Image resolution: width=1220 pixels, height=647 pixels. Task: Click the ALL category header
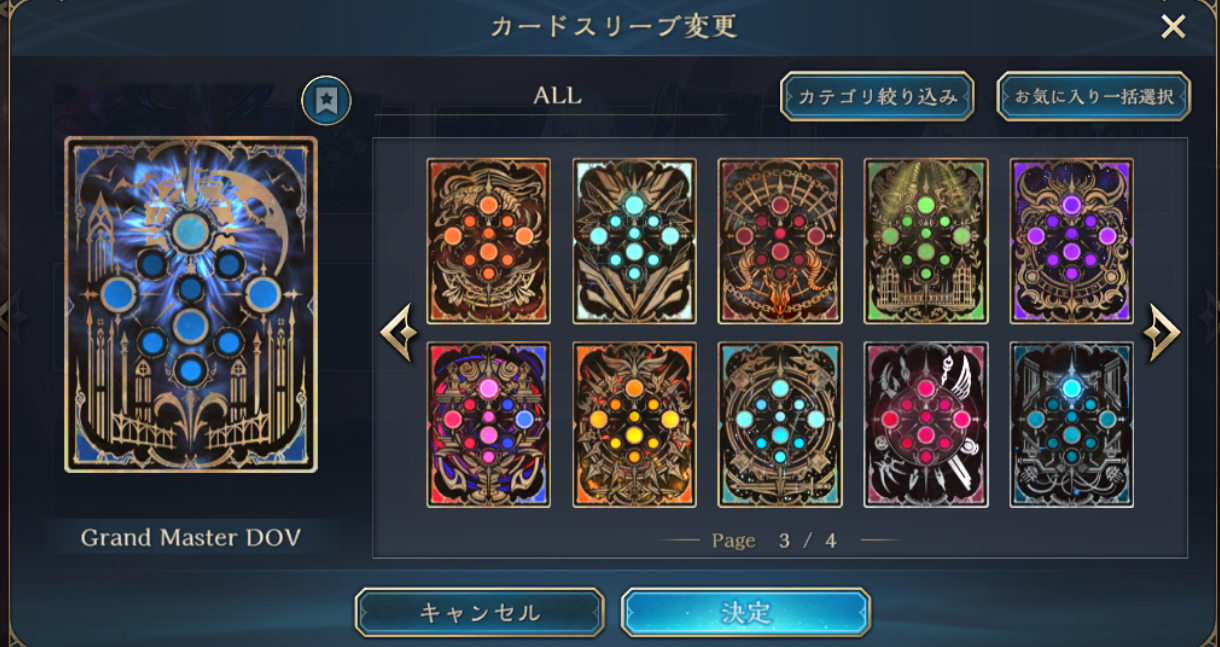(557, 97)
